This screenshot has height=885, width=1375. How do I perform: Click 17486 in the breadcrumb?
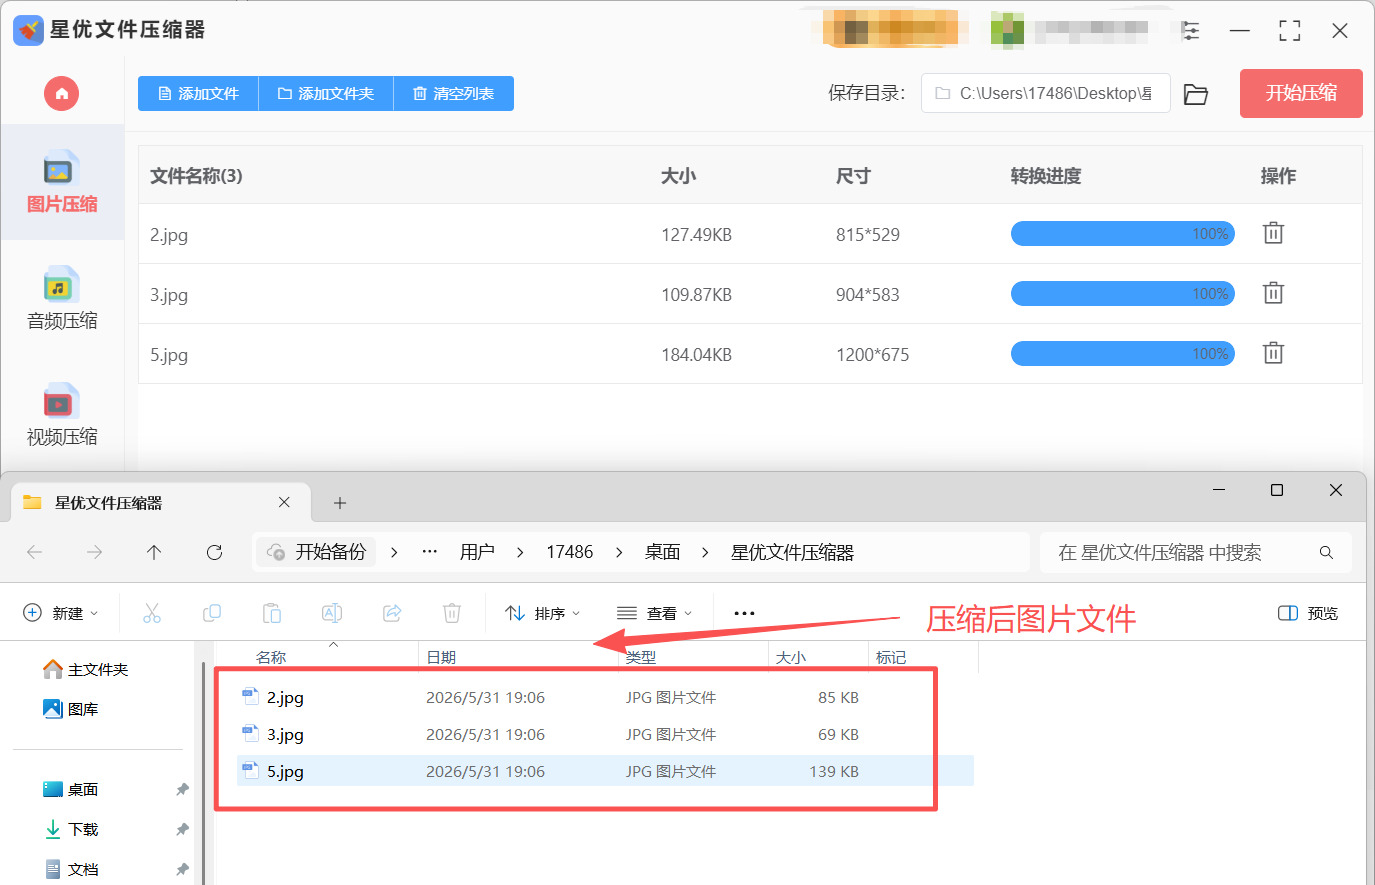pos(570,552)
